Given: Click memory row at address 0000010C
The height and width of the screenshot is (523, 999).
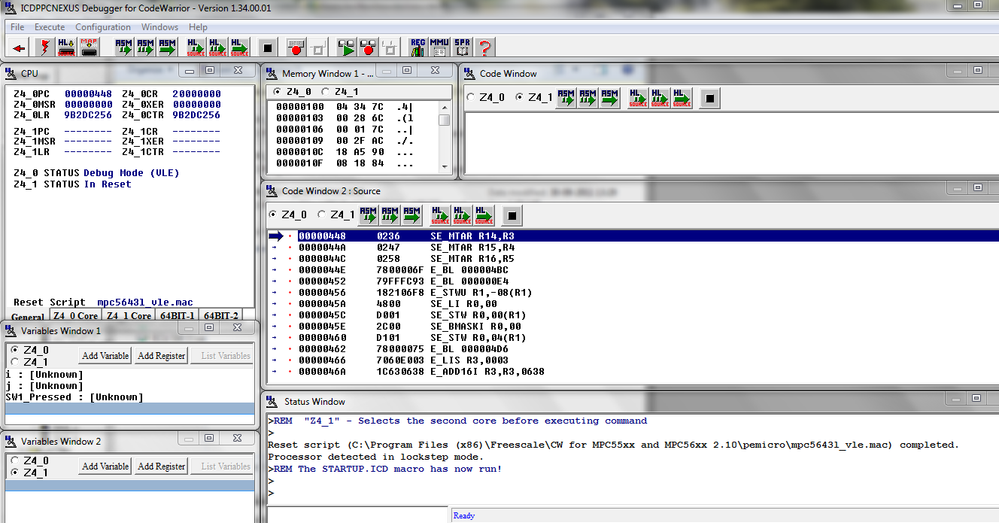Looking at the screenshot, I should click(x=344, y=152).
